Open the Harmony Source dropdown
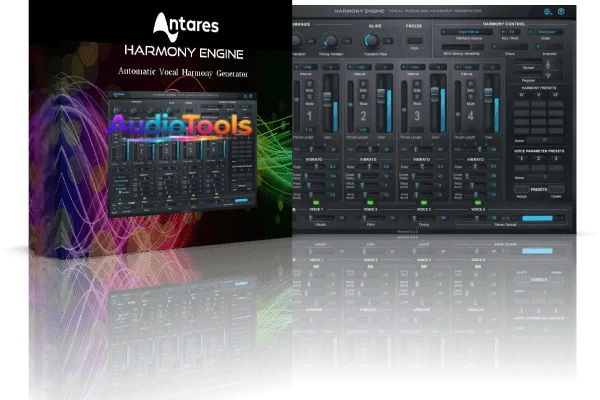This screenshot has width=600, height=400. pos(467,32)
